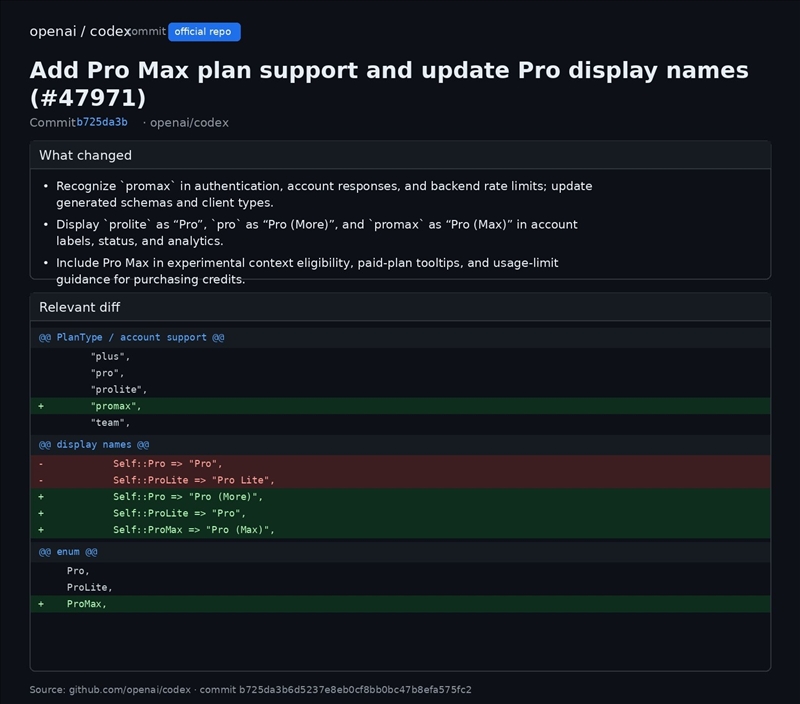The height and width of the screenshot is (704, 800).
Task: Select the bullet starting 'Include Pro Max'
Action: [307, 271]
